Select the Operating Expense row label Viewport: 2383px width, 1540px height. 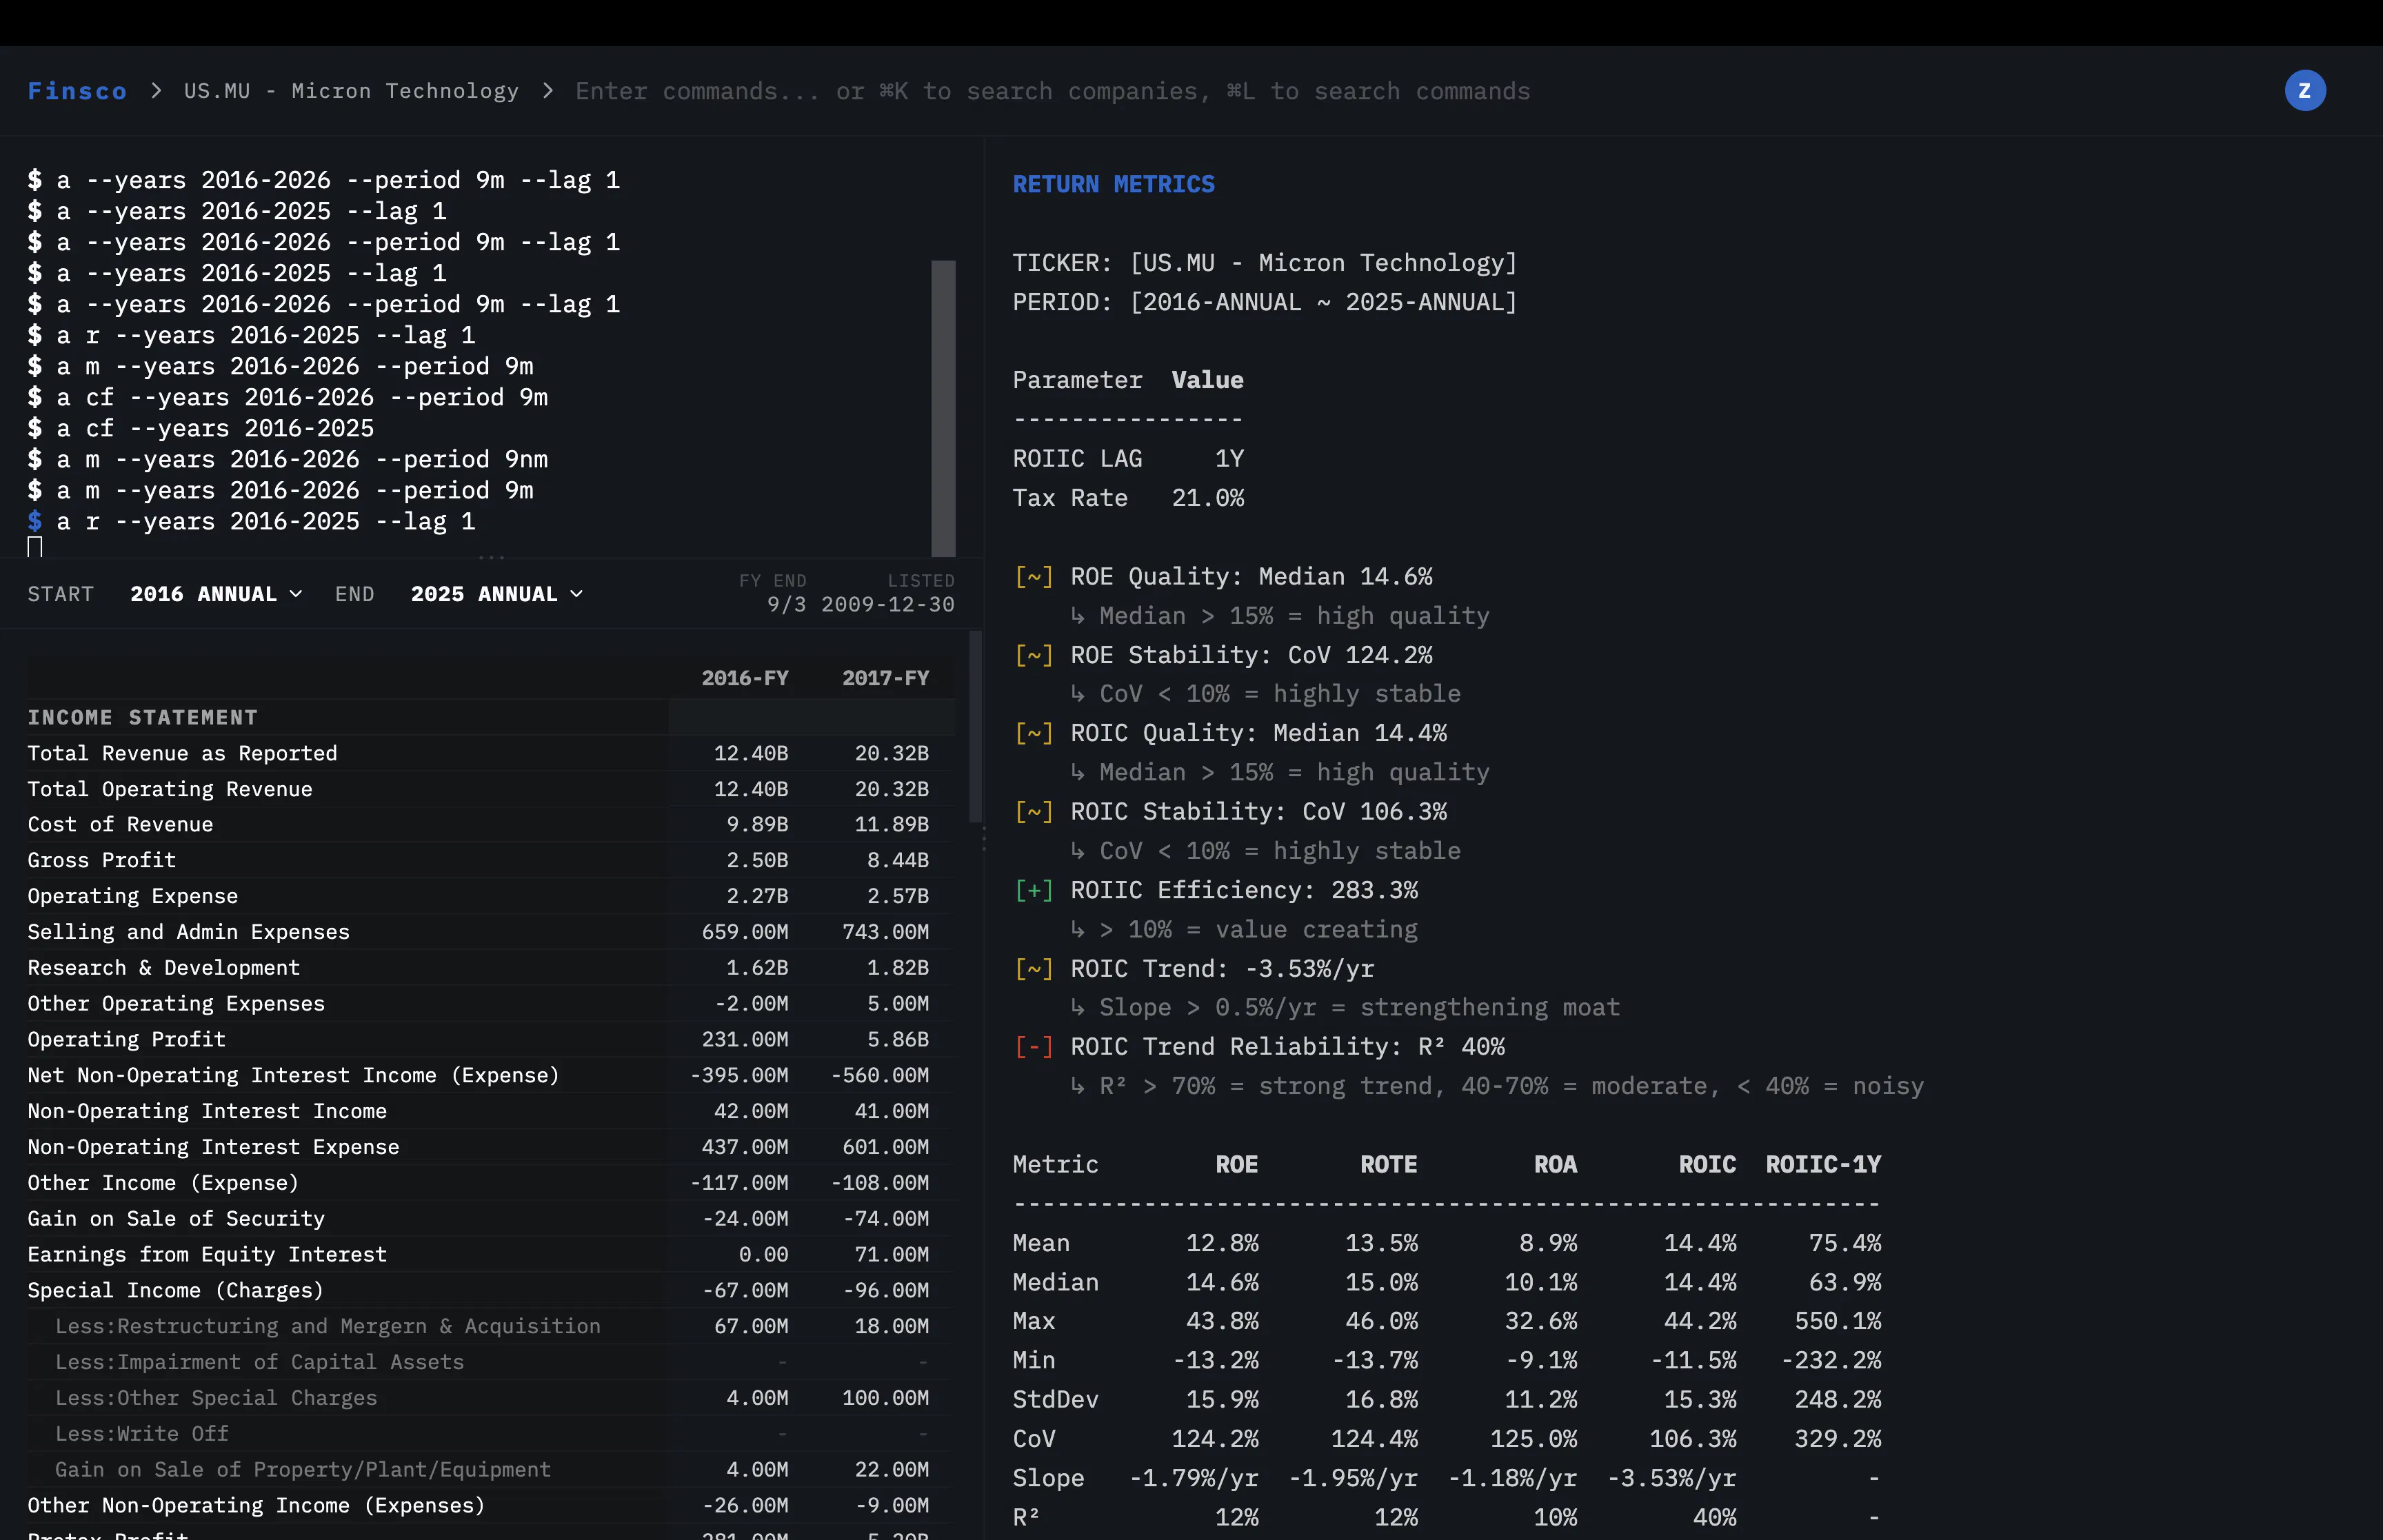click(132, 896)
